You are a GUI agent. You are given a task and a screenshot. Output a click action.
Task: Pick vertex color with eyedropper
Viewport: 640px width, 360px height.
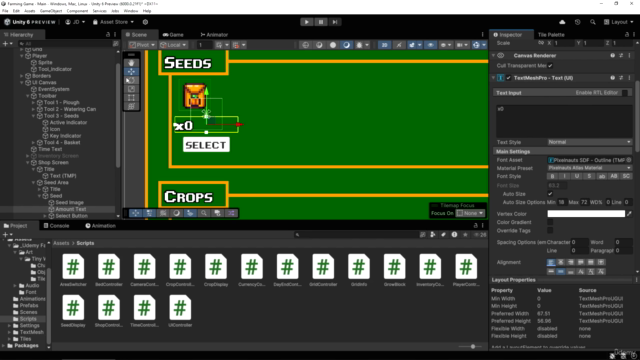(x=629, y=213)
